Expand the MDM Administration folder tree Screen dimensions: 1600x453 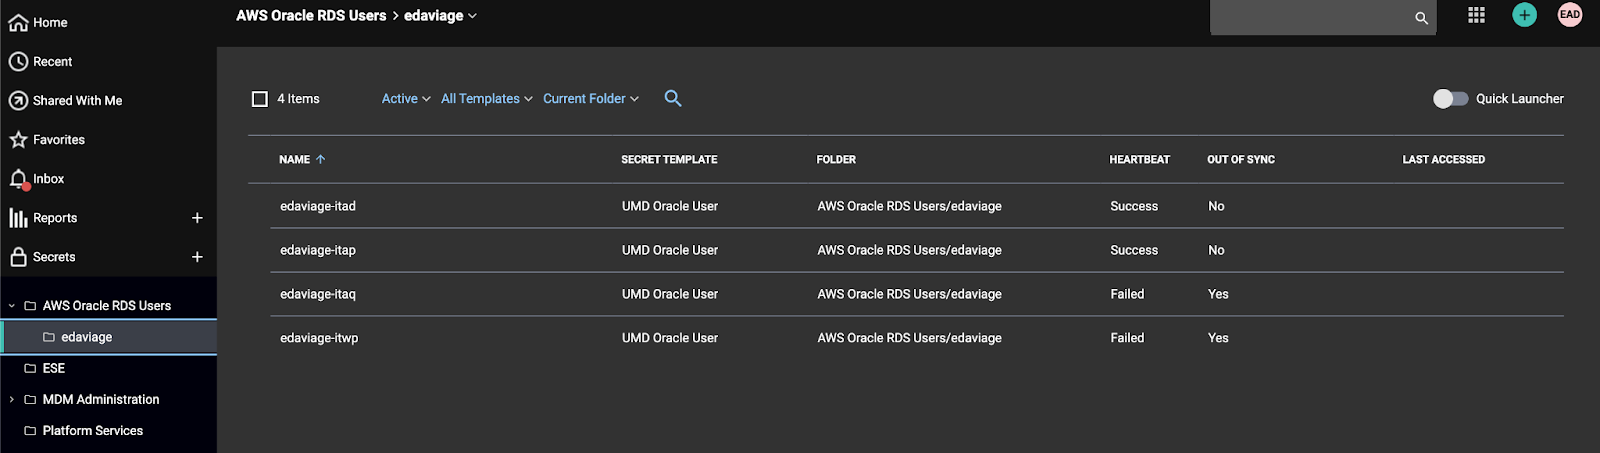click(12, 400)
